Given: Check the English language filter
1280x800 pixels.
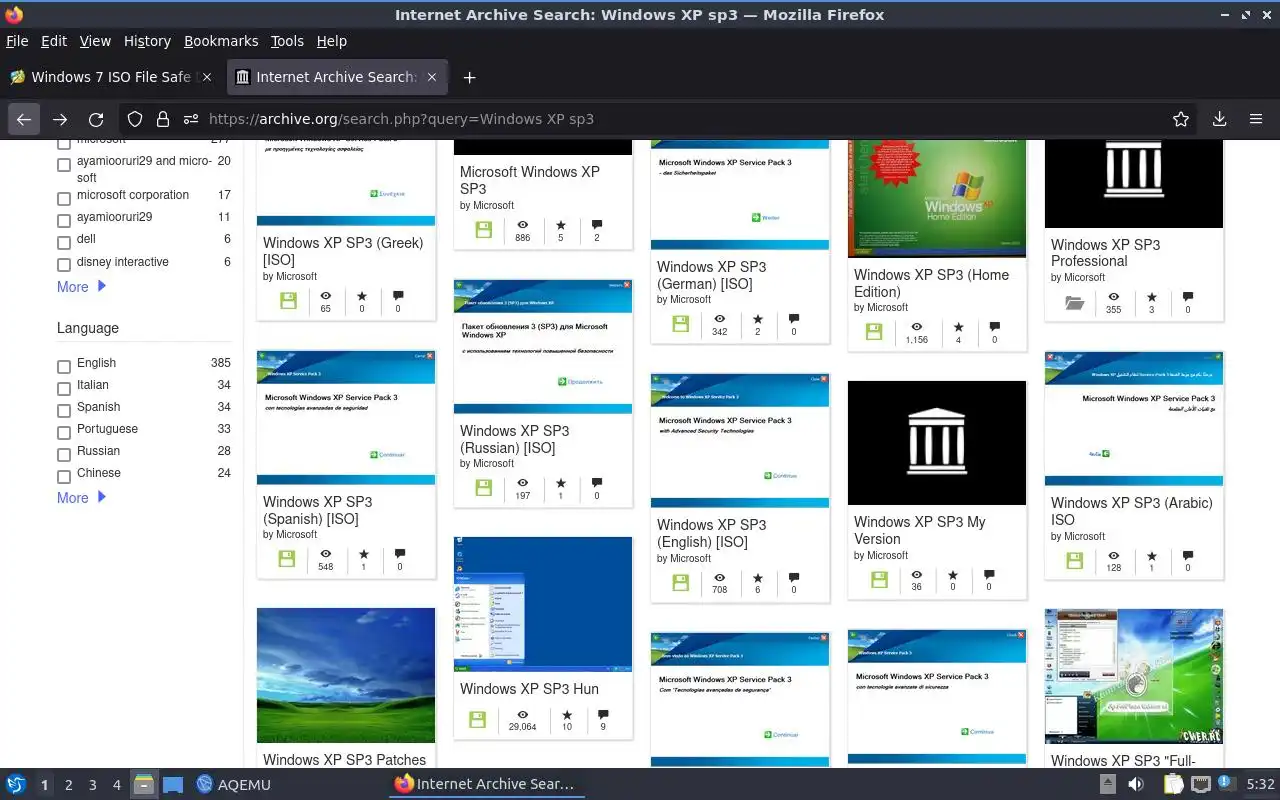Looking at the screenshot, I should (x=64, y=367).
